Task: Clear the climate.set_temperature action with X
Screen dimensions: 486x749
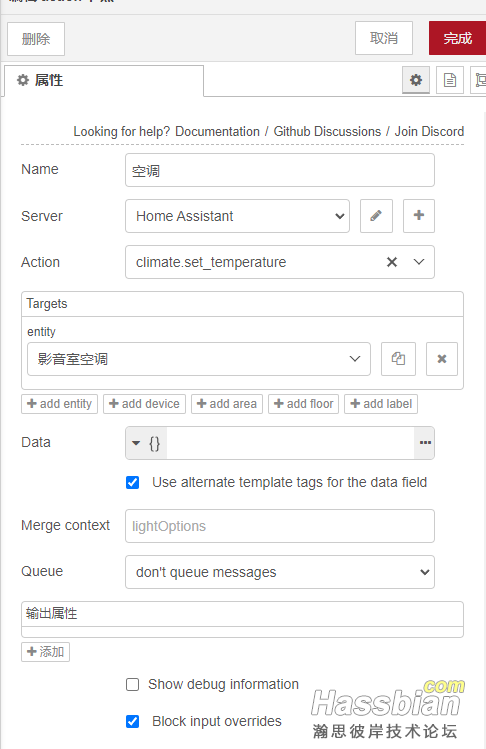Action: pos(392,262)
